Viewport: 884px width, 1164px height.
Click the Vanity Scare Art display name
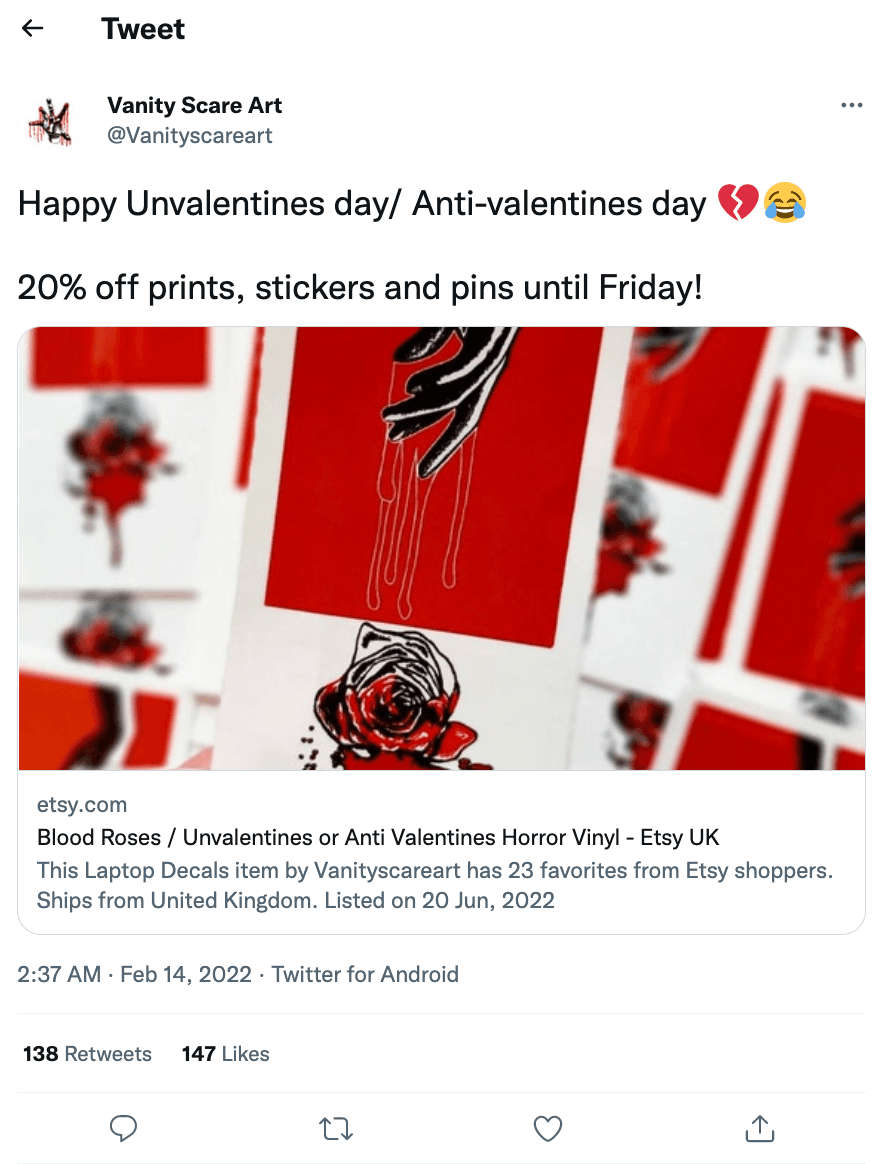pyautogui.click(x=194, y=105)
